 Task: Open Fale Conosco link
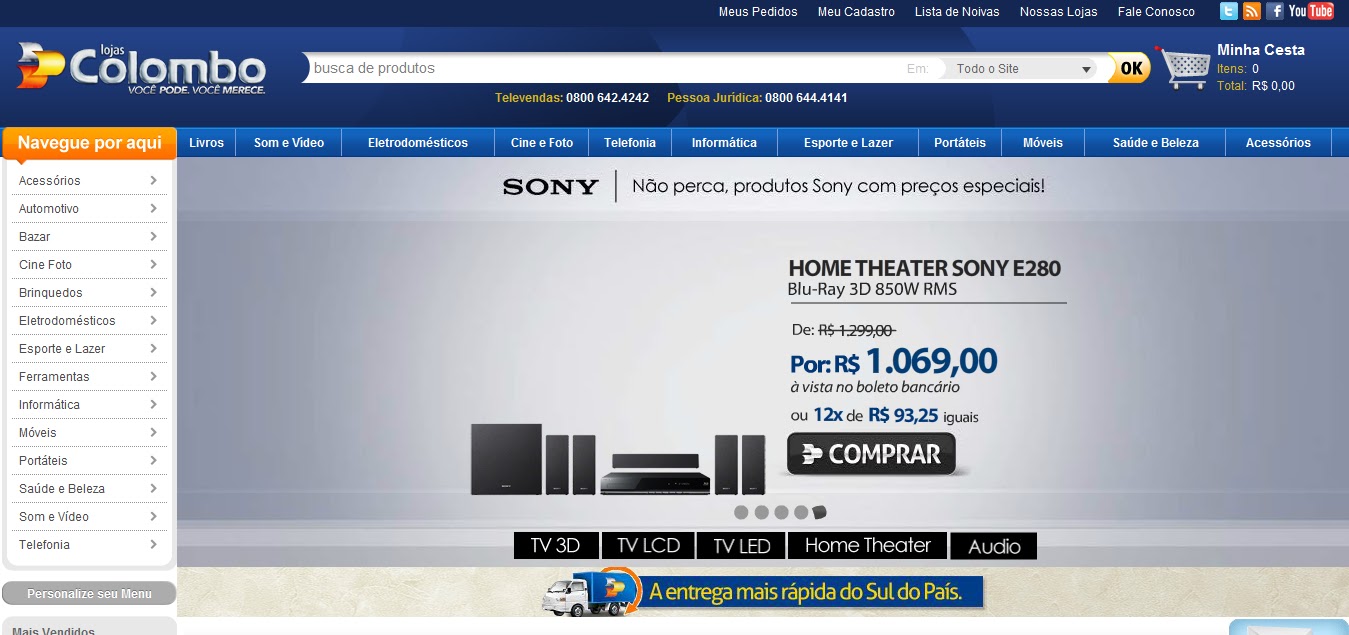[1156, 12]
